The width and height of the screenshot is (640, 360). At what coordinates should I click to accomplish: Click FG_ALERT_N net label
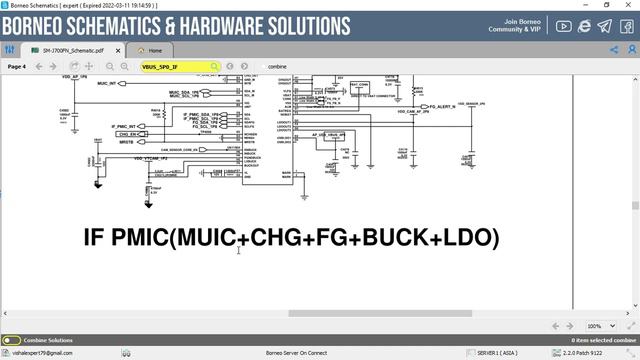pyautogui.click(x=442, y=107)
